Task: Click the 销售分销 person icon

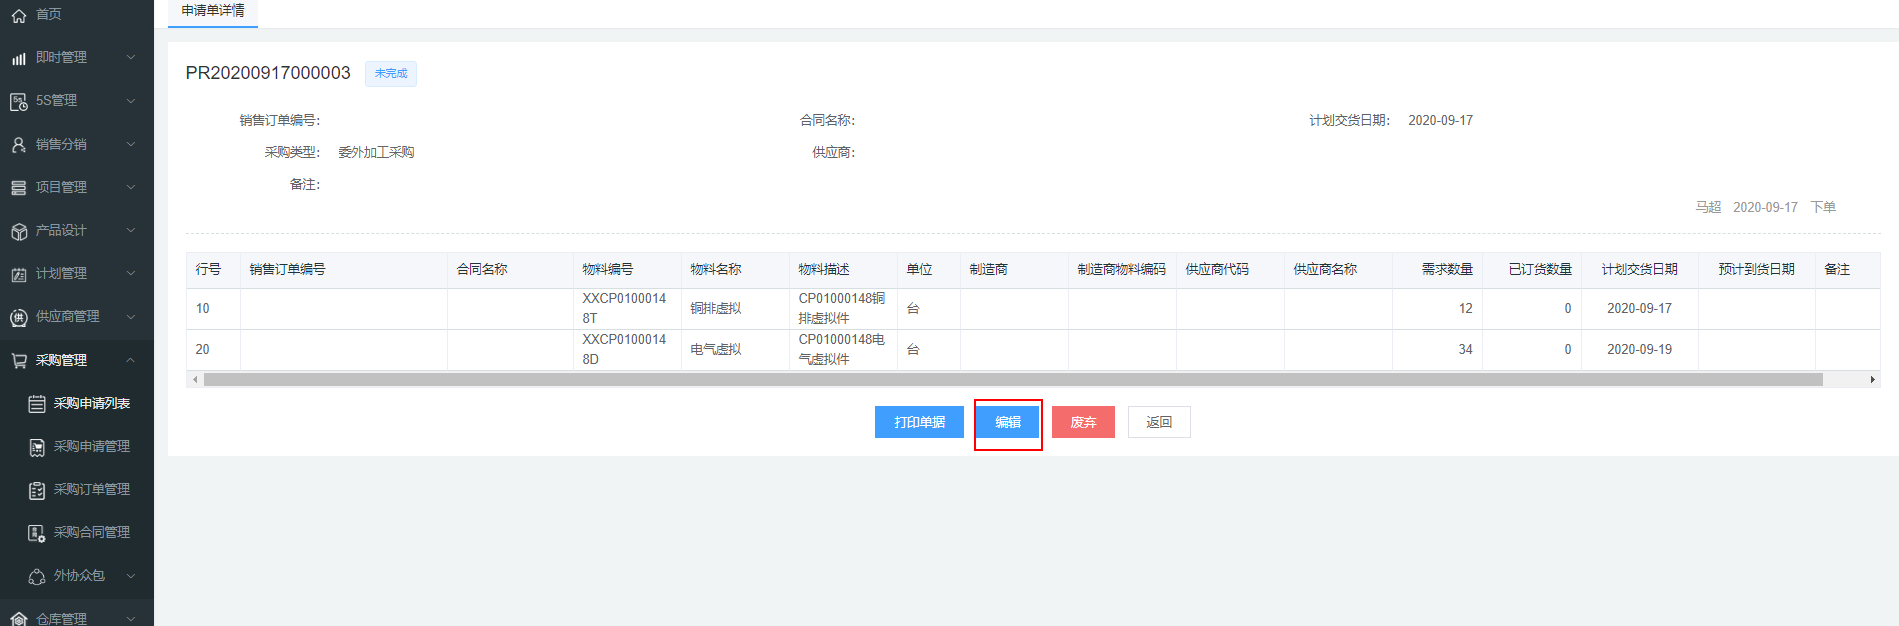Action: (x=18, y=145)
